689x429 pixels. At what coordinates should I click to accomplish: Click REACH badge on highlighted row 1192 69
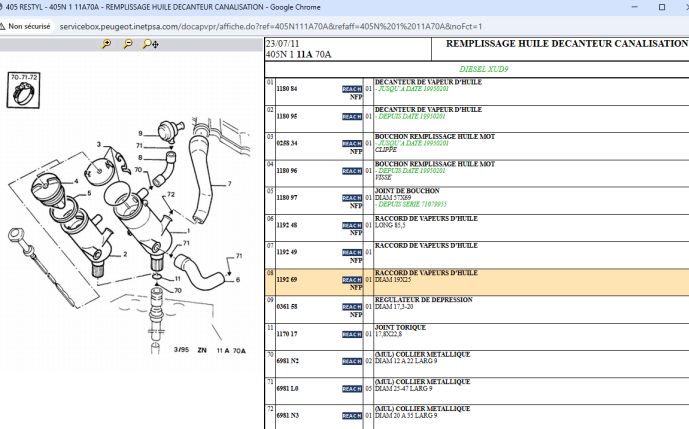352,280
